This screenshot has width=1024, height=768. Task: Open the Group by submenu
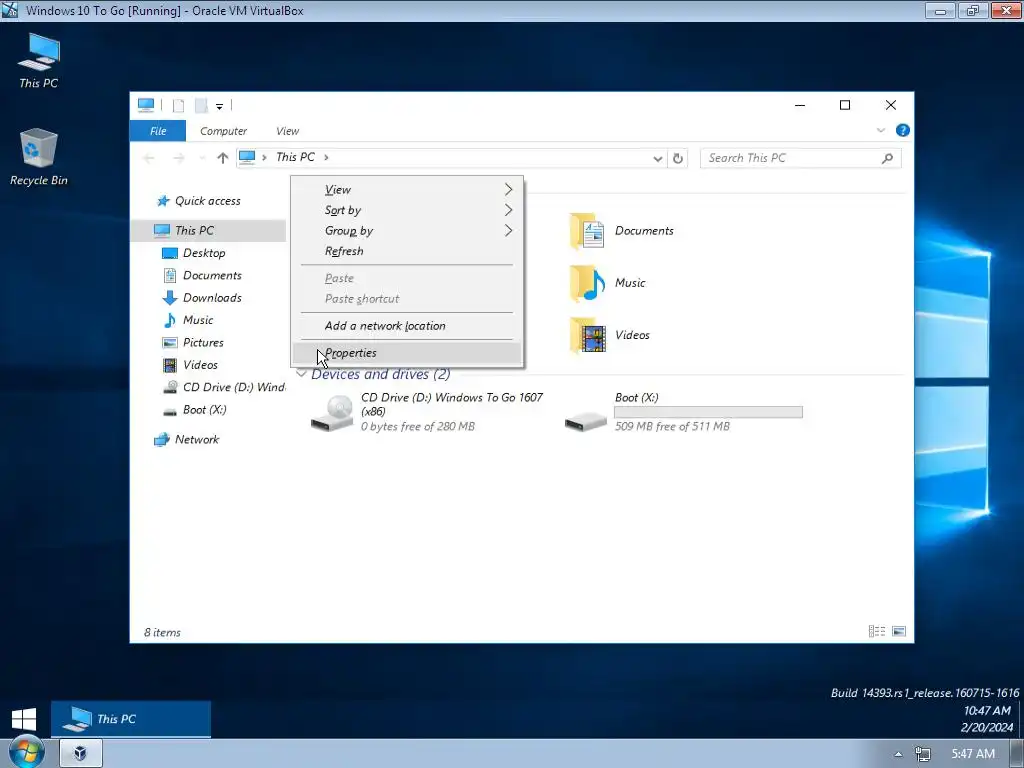point(408,231)
